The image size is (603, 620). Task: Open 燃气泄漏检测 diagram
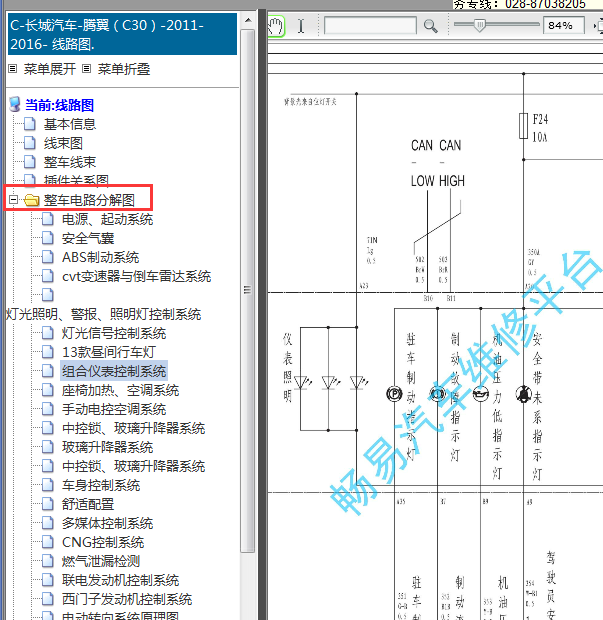101,561
